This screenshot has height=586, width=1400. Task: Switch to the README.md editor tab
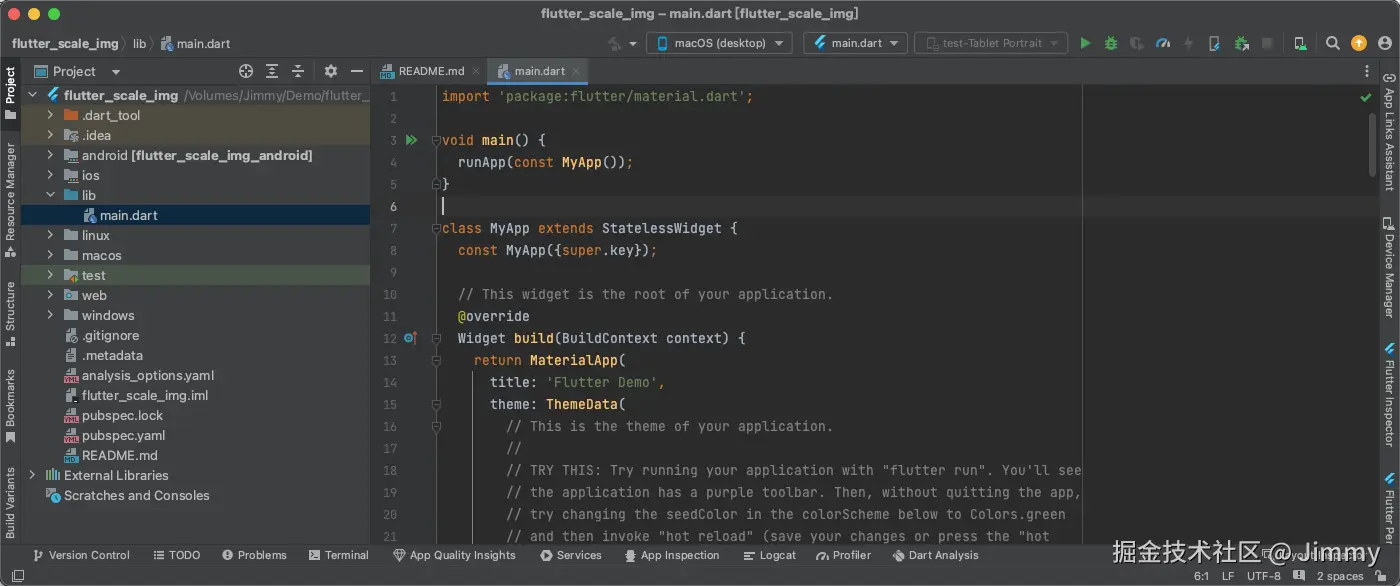coord(431,71)
